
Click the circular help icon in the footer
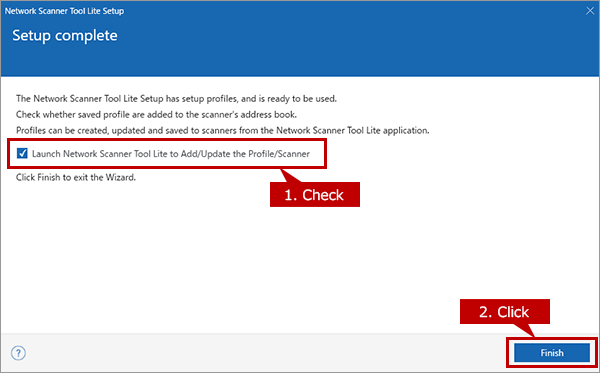click(18, 353)
